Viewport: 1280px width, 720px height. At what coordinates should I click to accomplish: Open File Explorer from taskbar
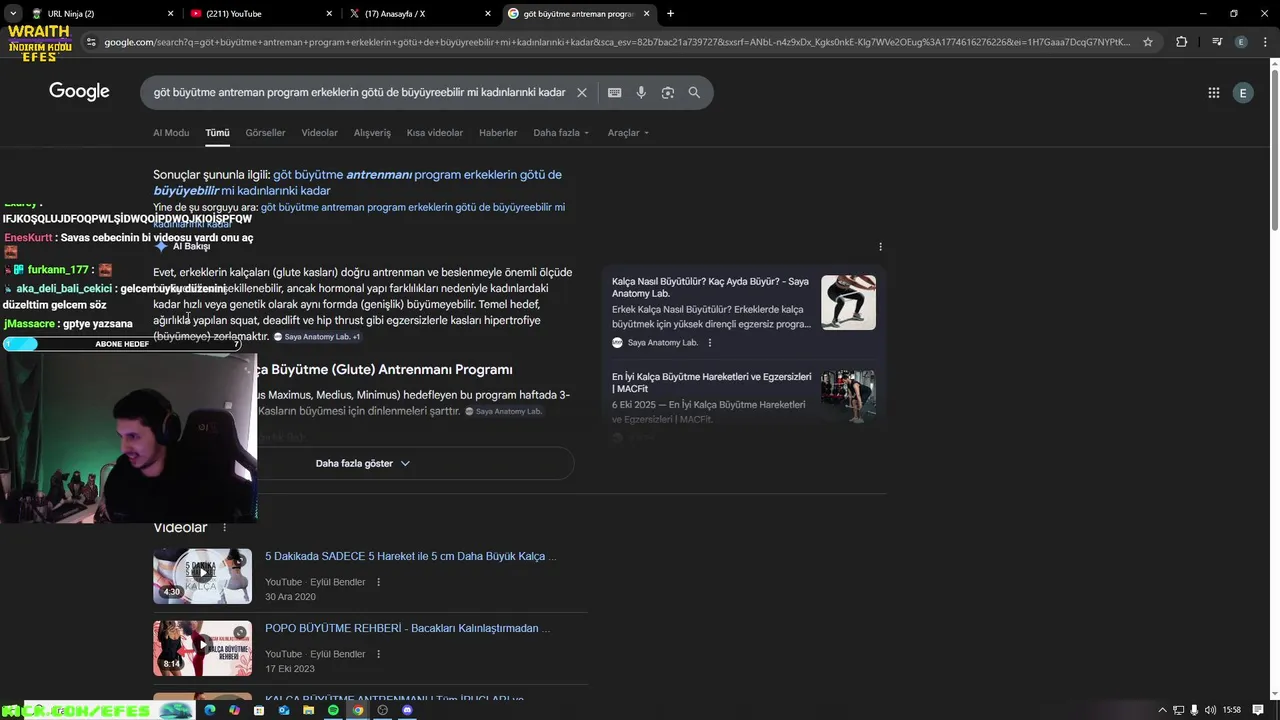pyautogui.click(x=309, y=710)
